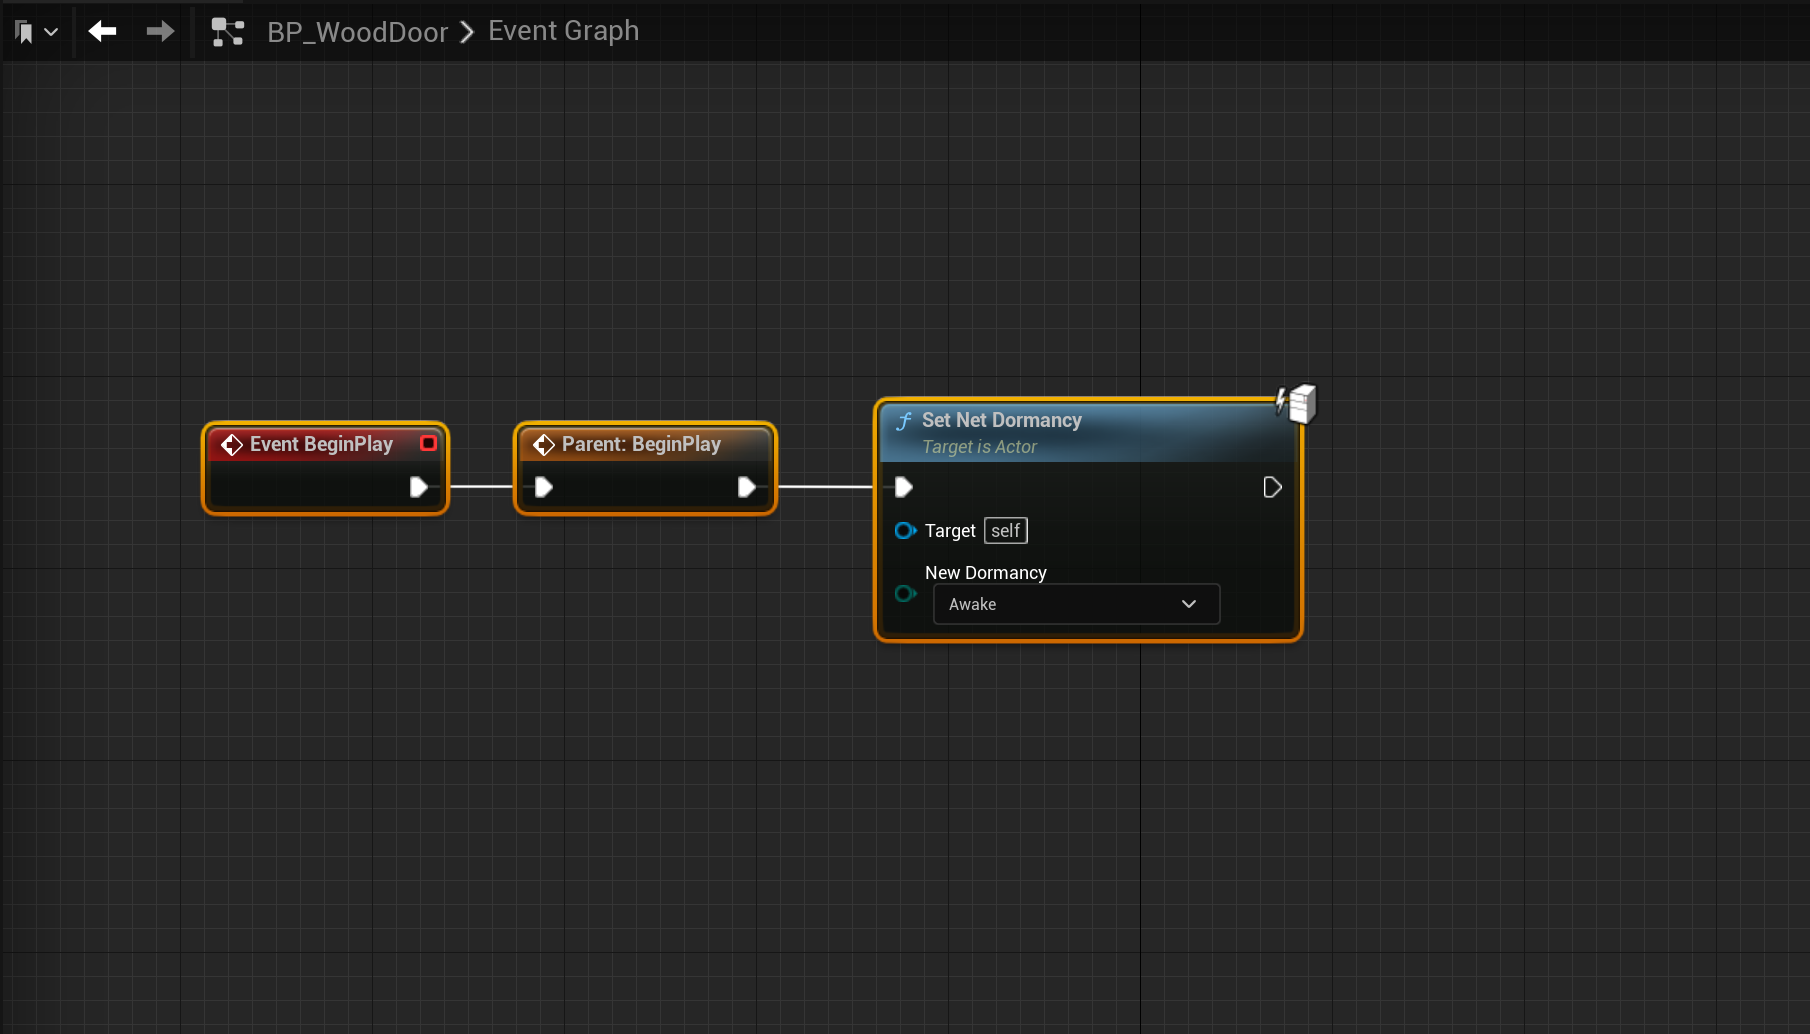
Task: Go forward with the right arrow
Action: (160, 32)
